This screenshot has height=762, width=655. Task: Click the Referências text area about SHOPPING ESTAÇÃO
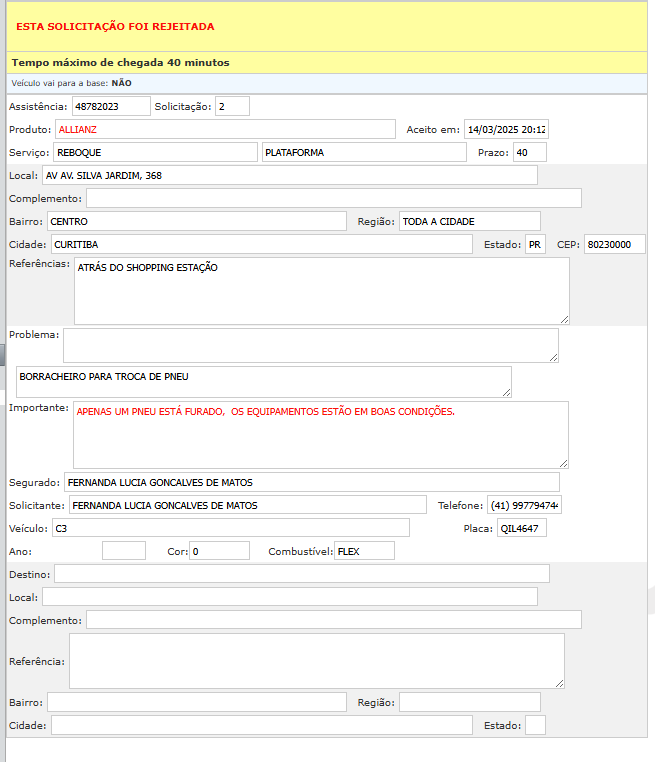[321, 290]
